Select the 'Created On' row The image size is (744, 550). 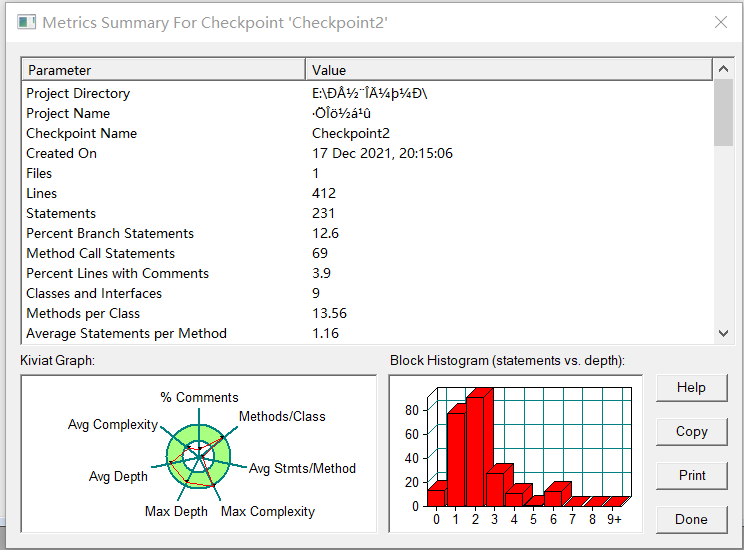[368, 153]
